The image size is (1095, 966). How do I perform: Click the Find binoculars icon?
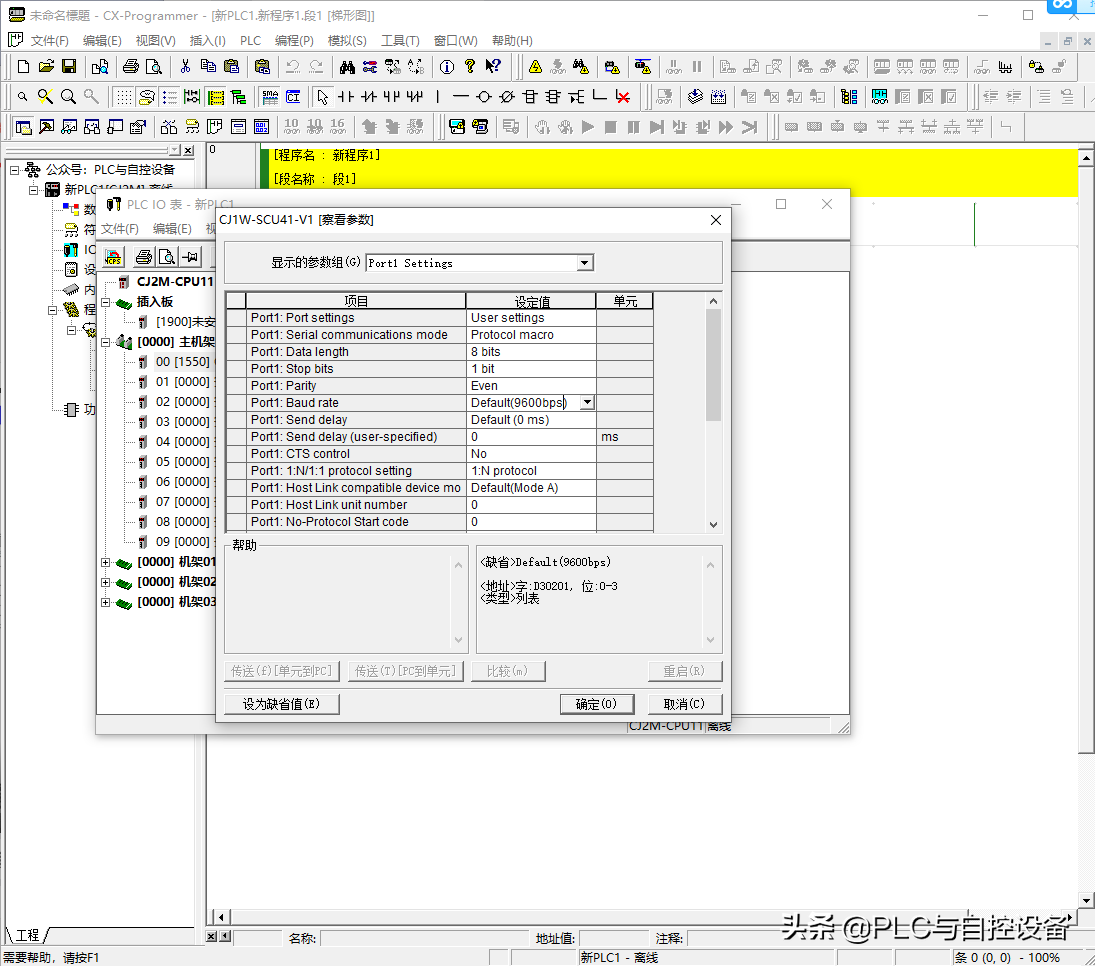(347, 67)
